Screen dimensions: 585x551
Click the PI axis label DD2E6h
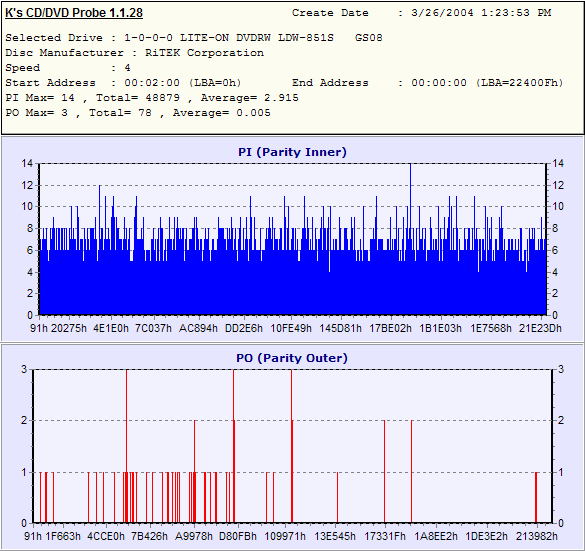pos(244,328)
